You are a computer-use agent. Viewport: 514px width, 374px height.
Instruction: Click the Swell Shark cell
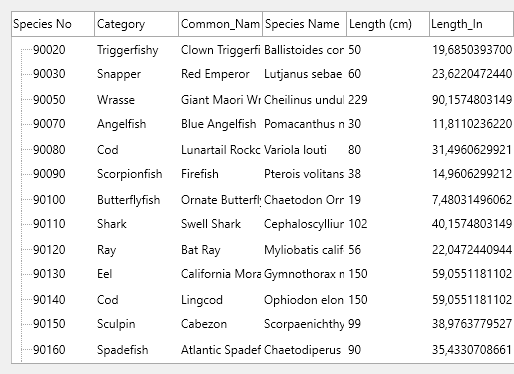(x=211, y=224)
